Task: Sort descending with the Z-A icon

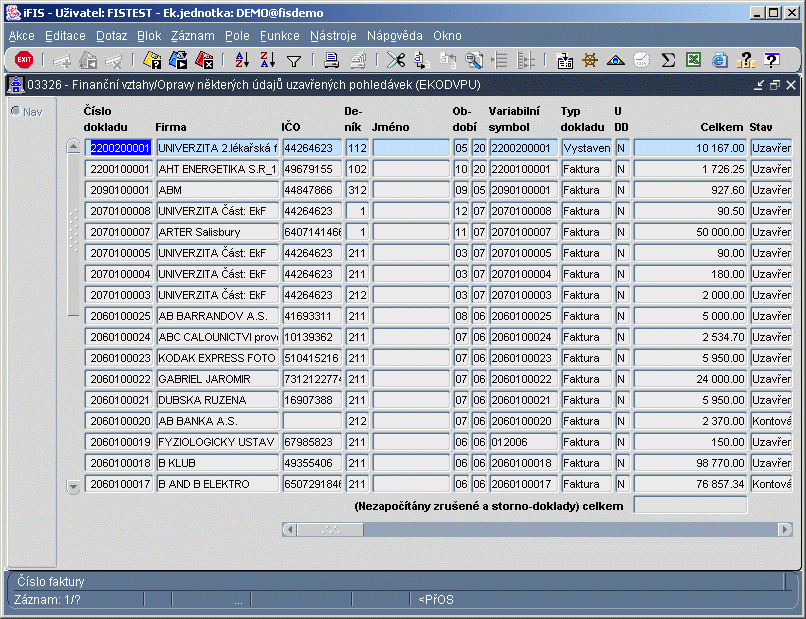Action: point(268,60)
